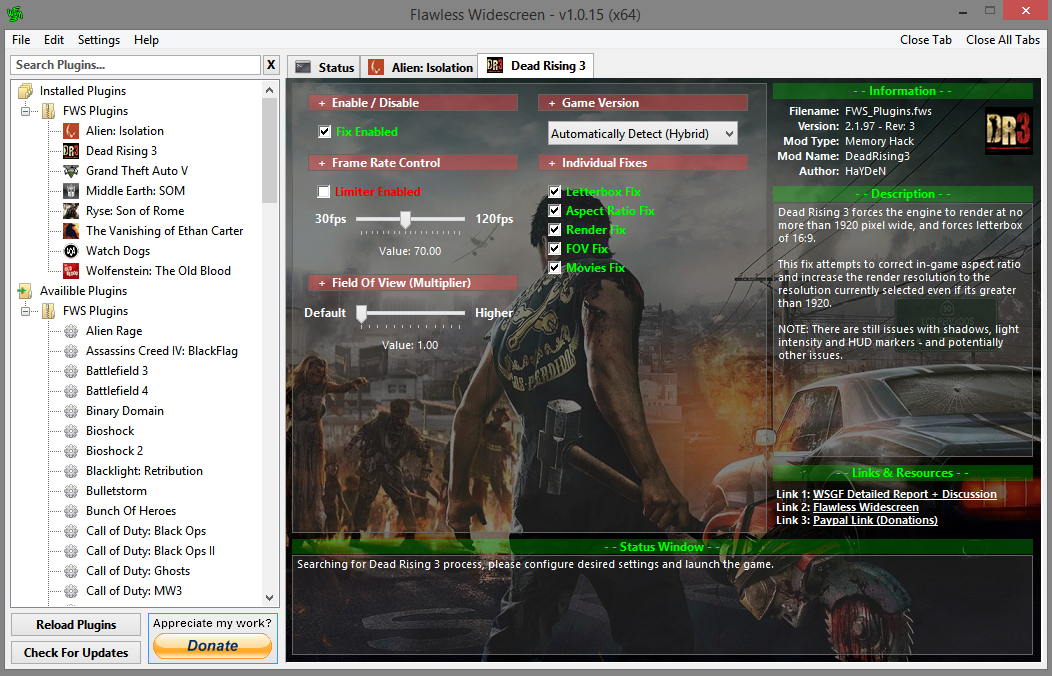Collapse the Game Version section header
1052x676 pixels.
[643, 103]
